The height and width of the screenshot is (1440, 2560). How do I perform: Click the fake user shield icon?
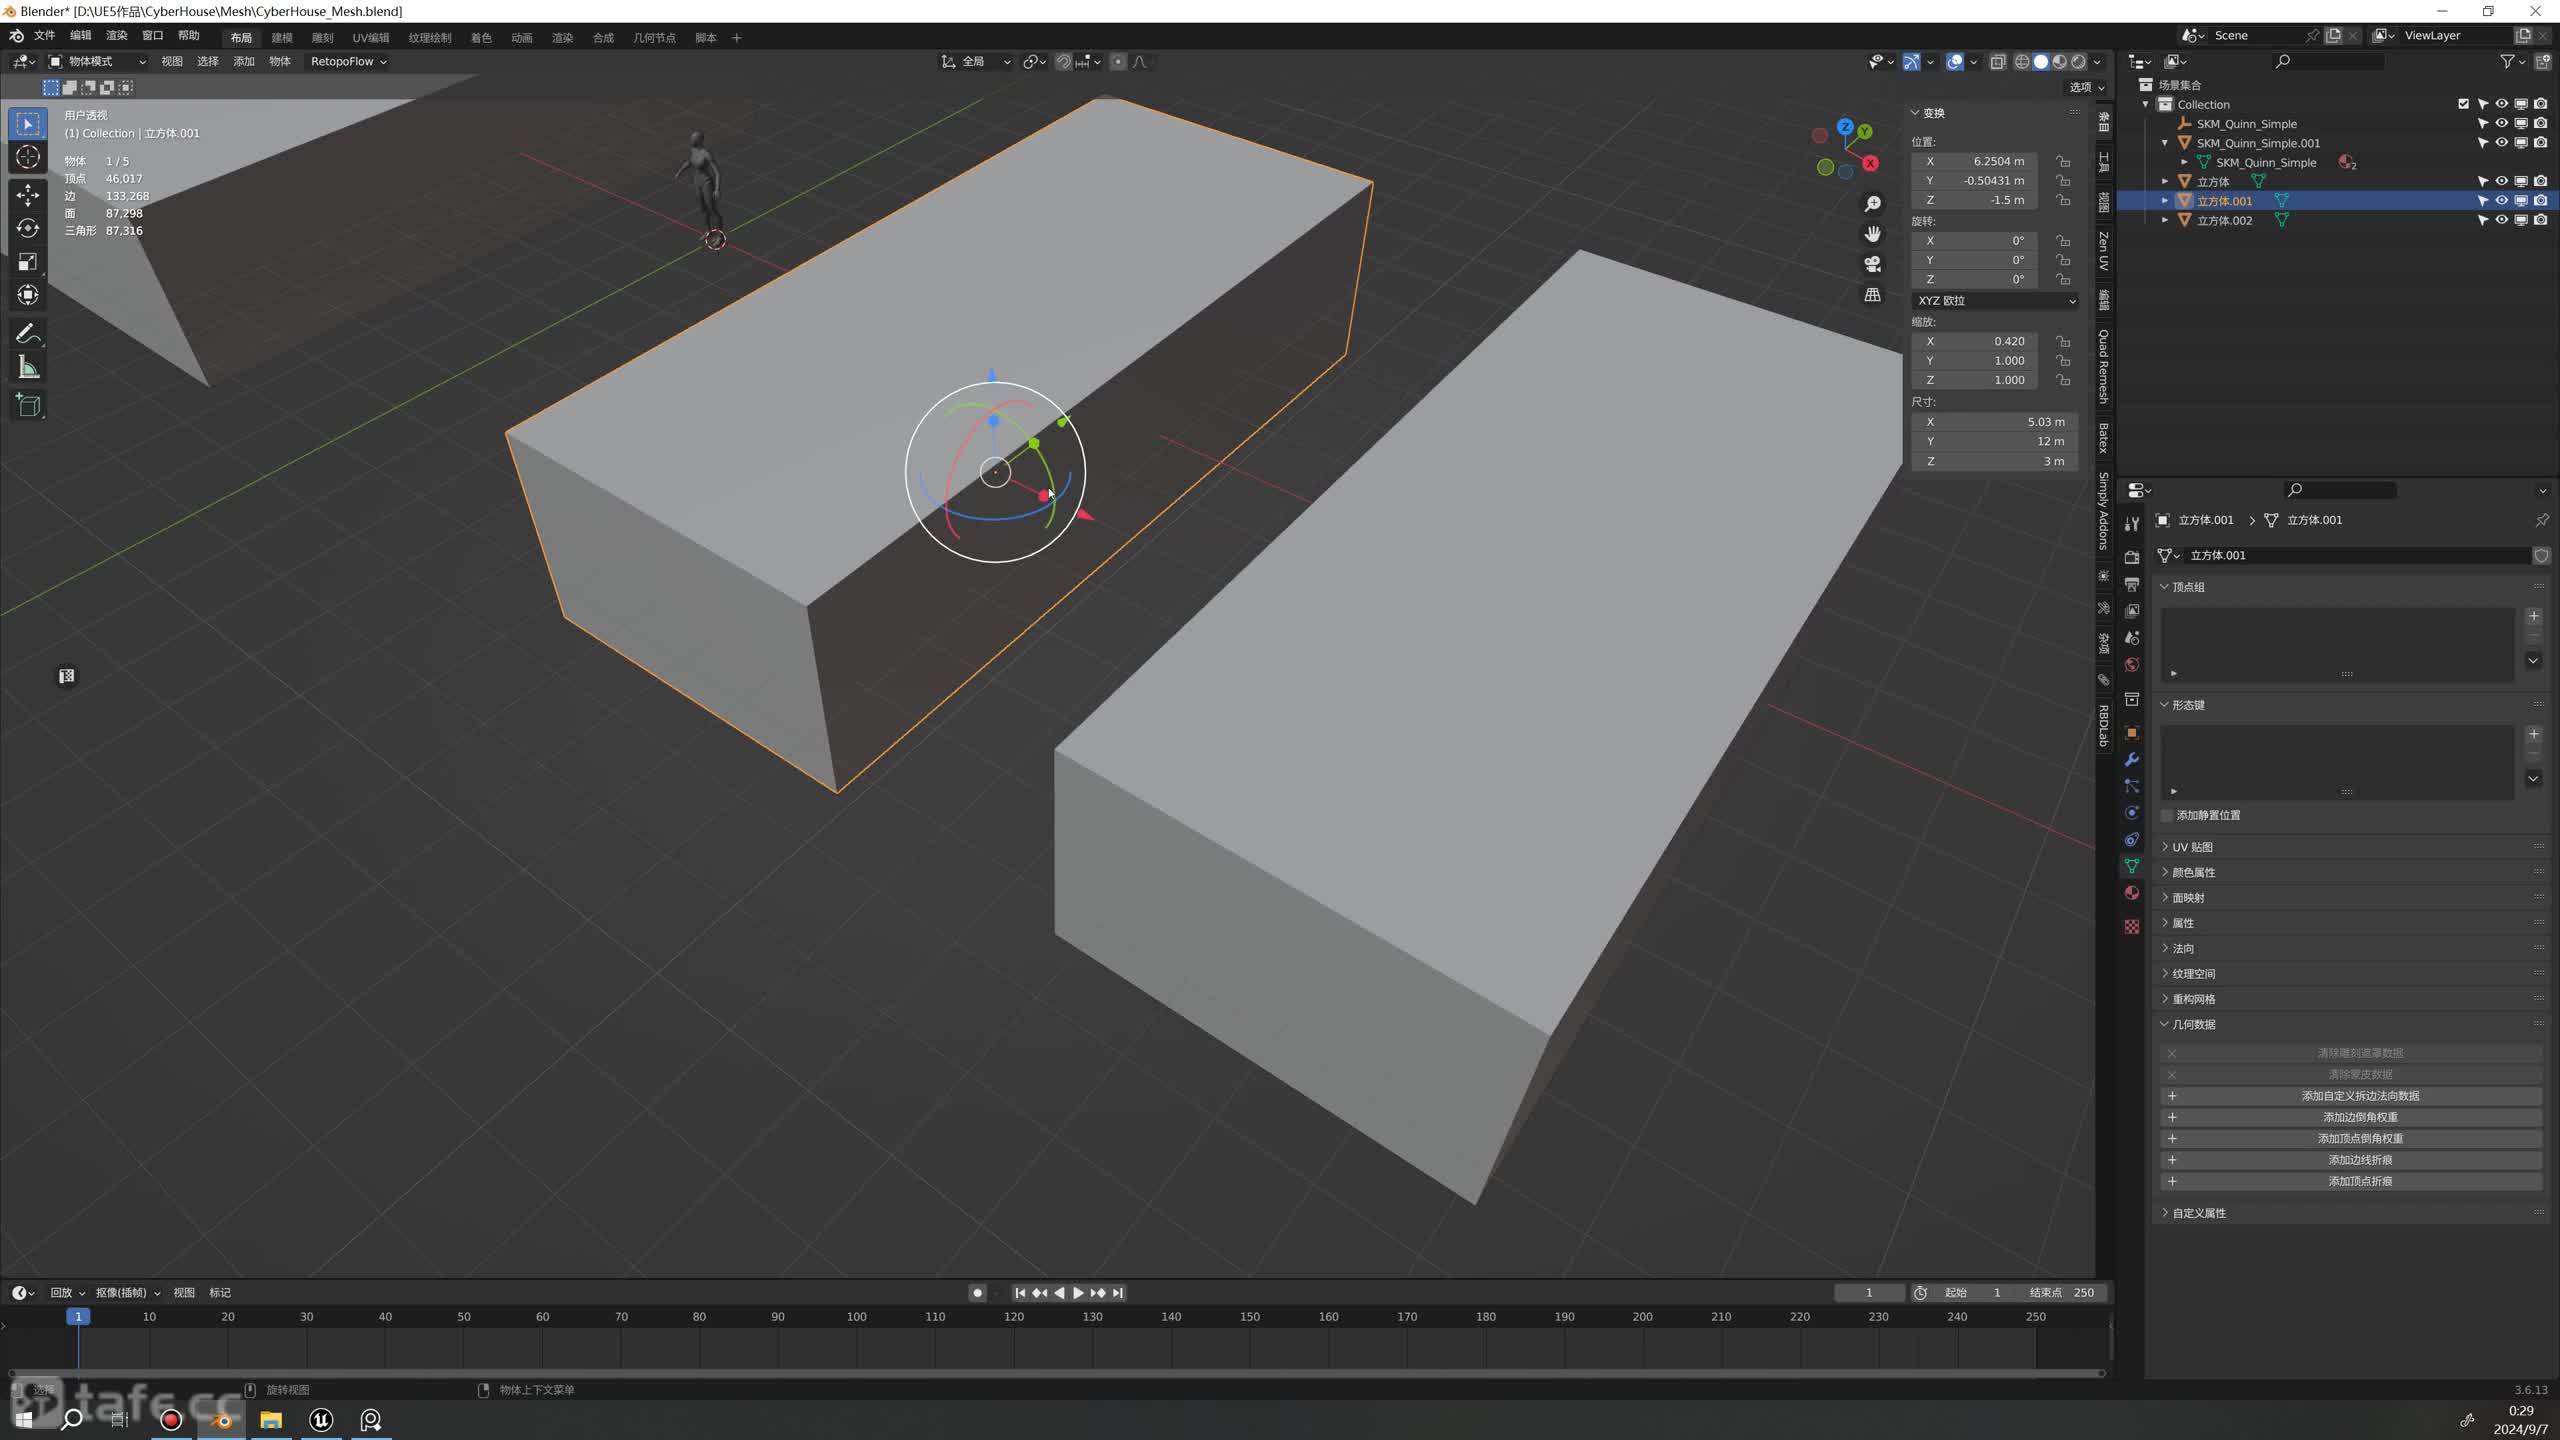2542,555
